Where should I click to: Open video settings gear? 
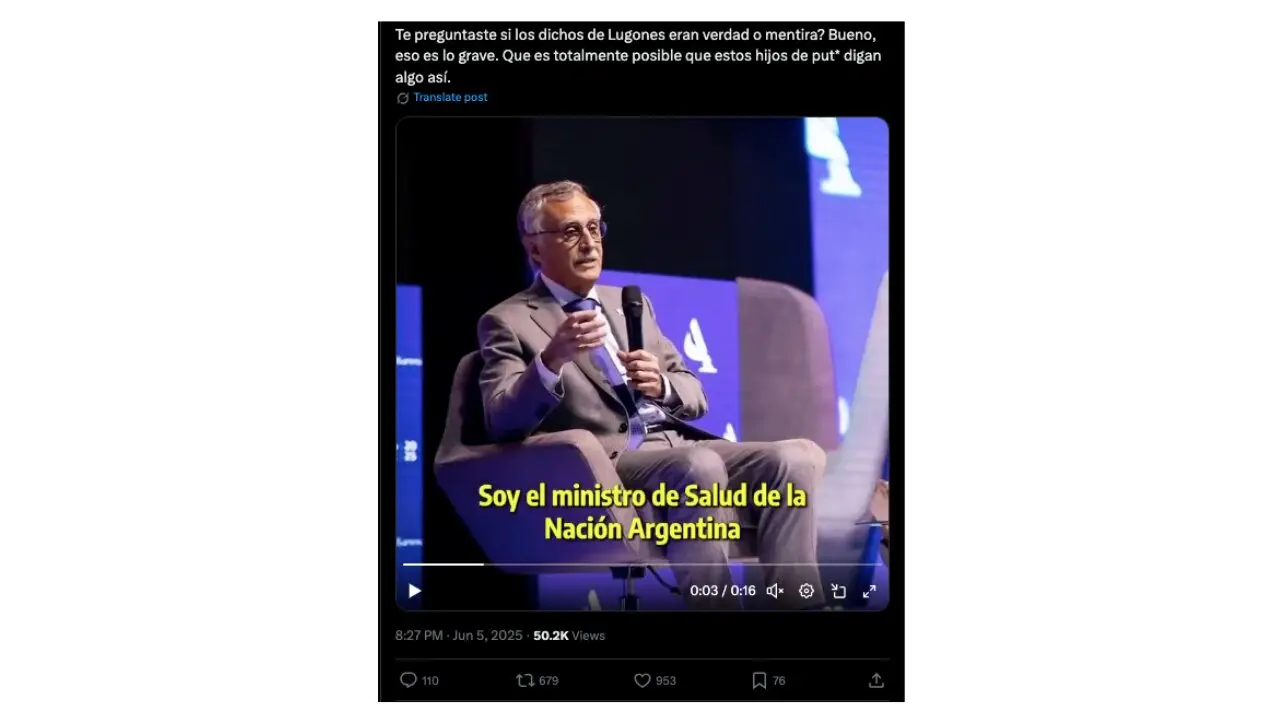pyautogui.click(x=806, y=591)
